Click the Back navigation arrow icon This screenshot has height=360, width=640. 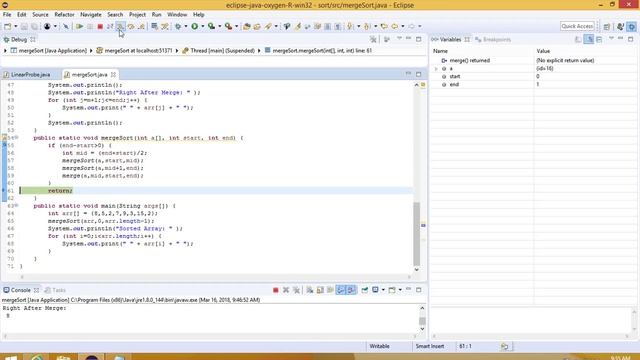coord(394,27)
